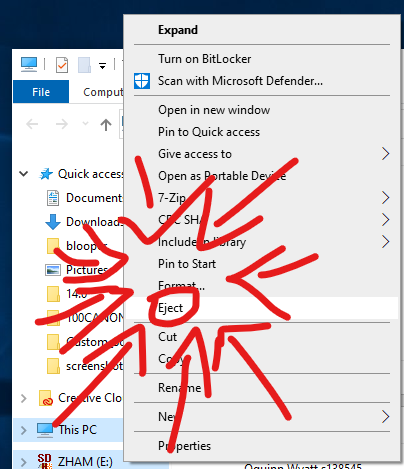The width and height of the screenshot is (404, 469).
Task: Expand the Include in library arrow
Action: tap(385, 242)
